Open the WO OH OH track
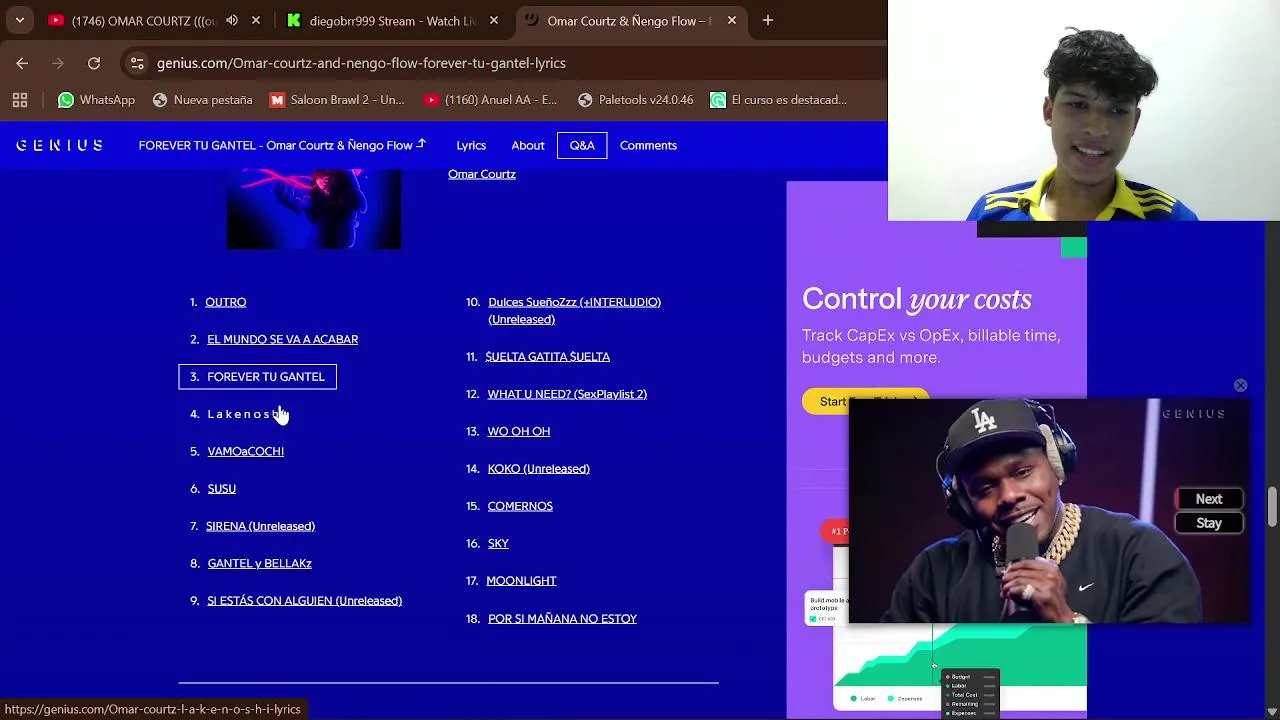Screen dimensions: 1280x720 click(518, 431)
